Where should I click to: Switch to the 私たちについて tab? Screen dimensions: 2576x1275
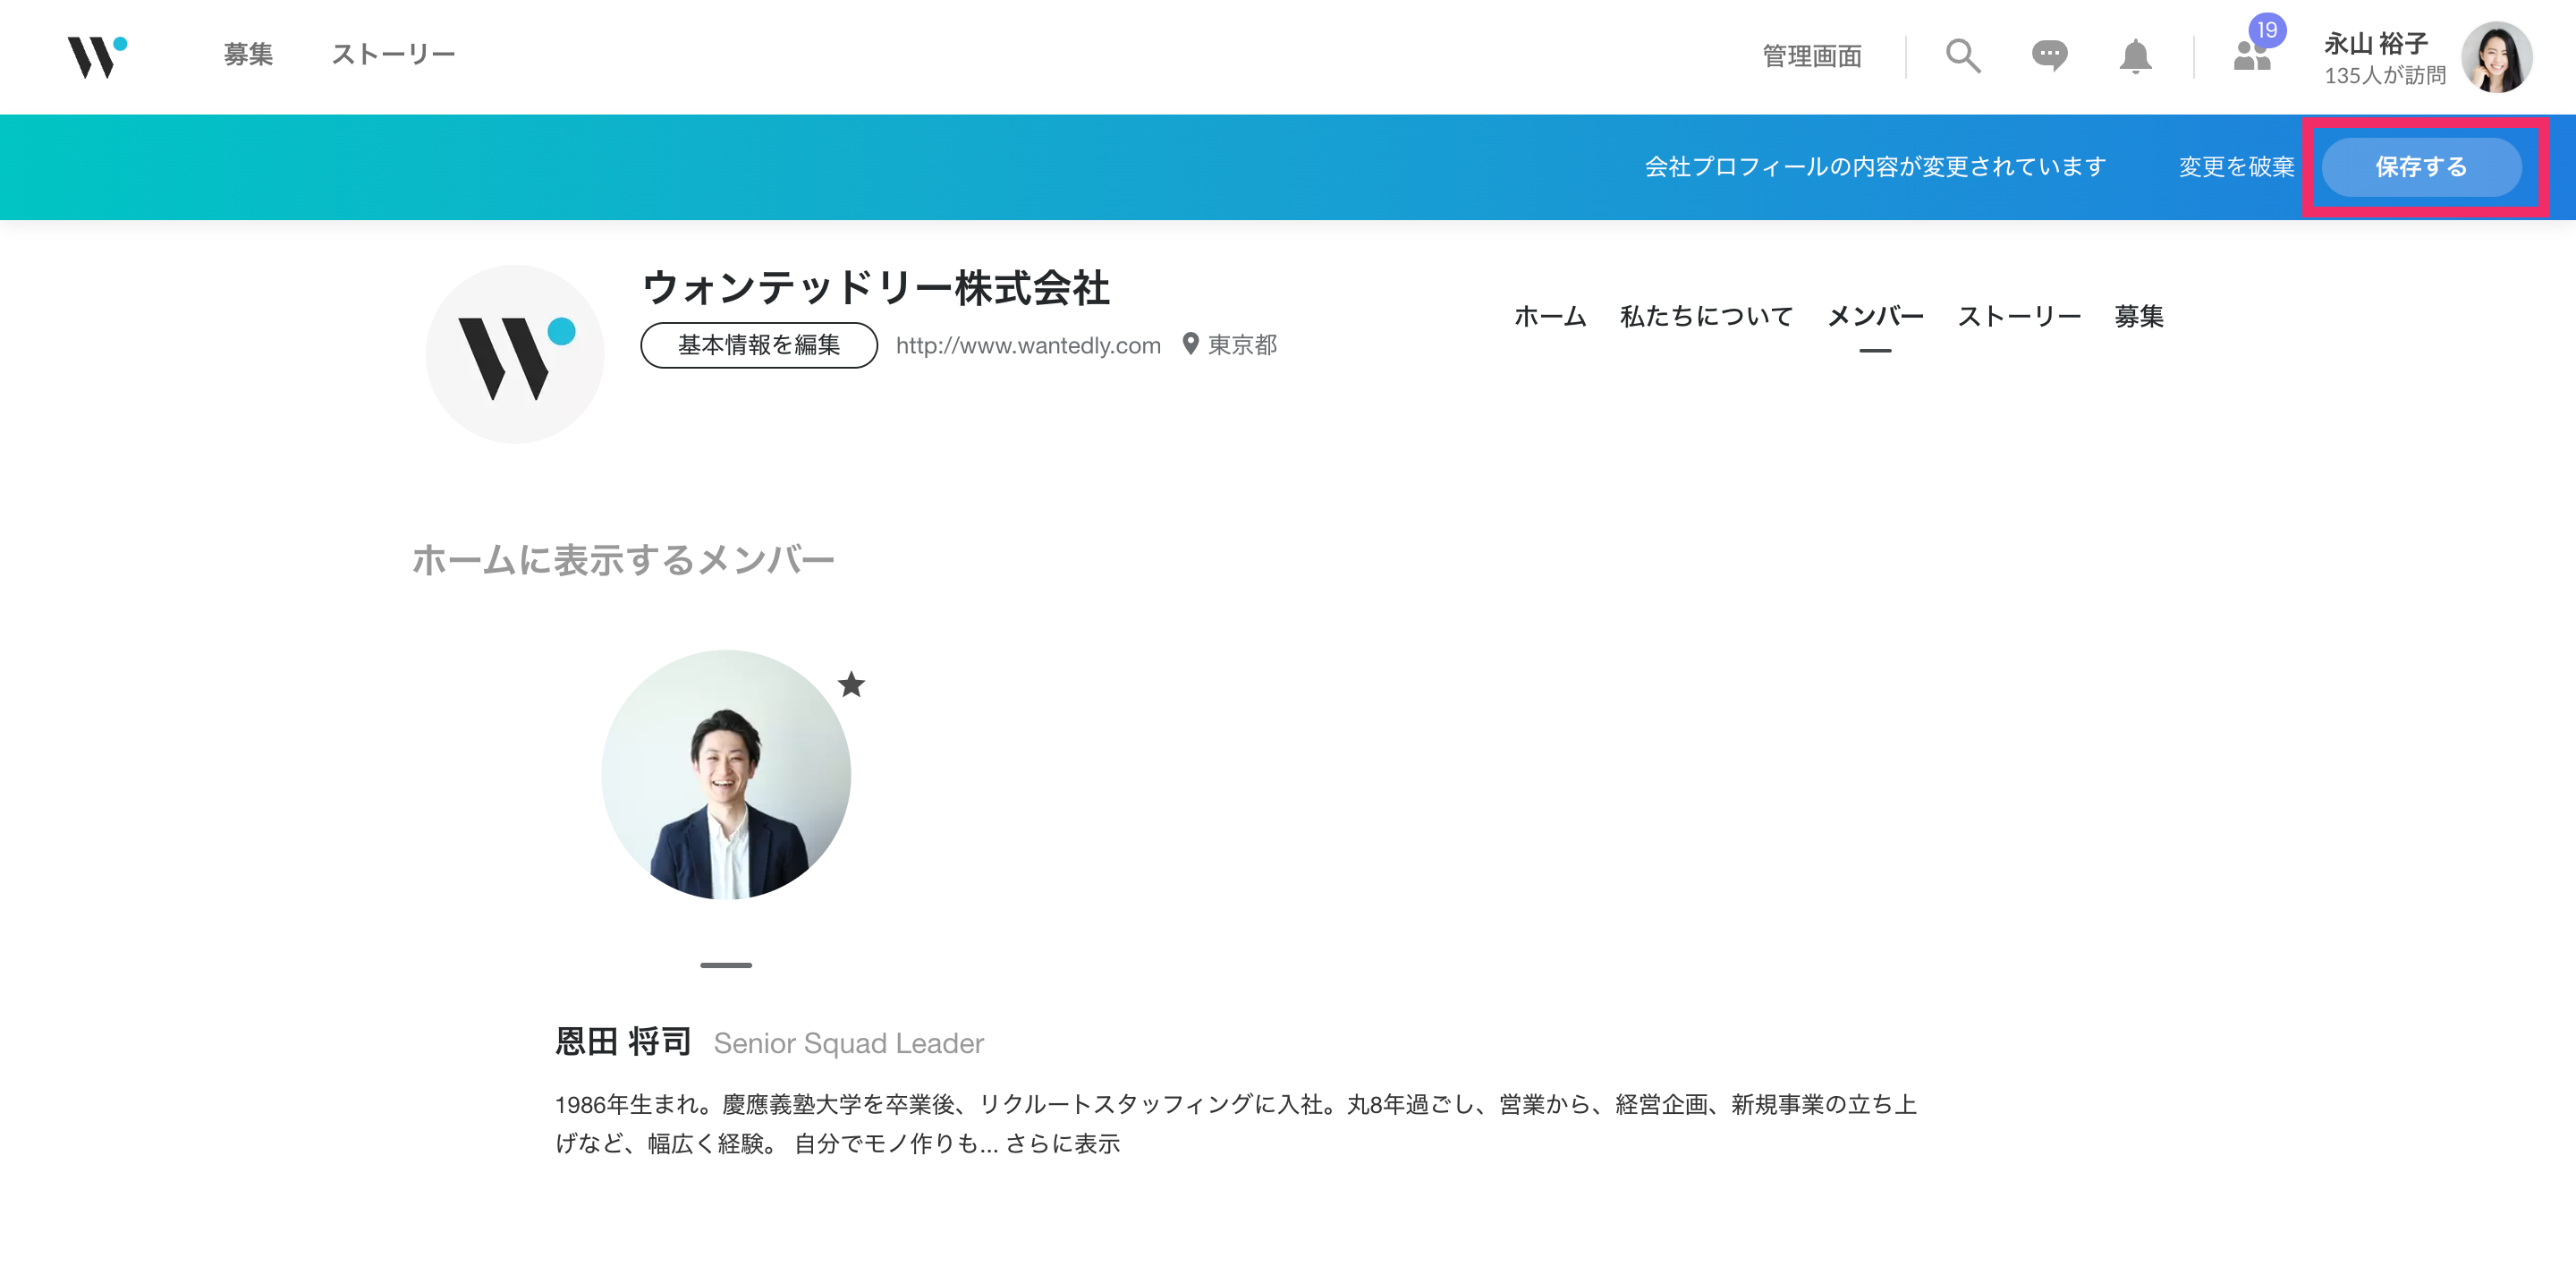click(x=1706, y=316)
